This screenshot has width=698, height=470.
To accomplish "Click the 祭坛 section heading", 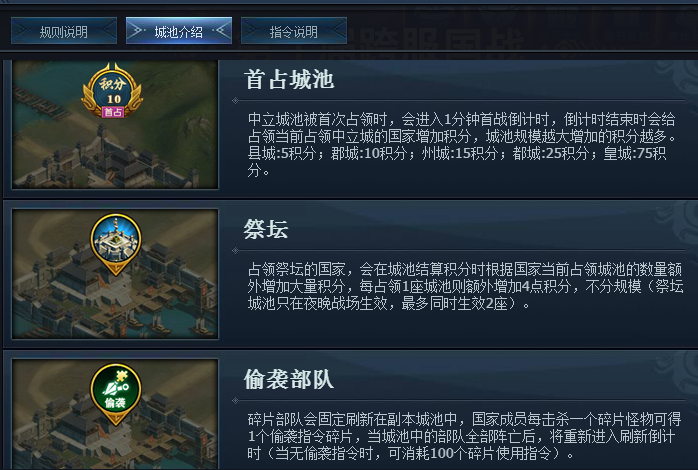I will pyautogui.click(x=266, y=229).
